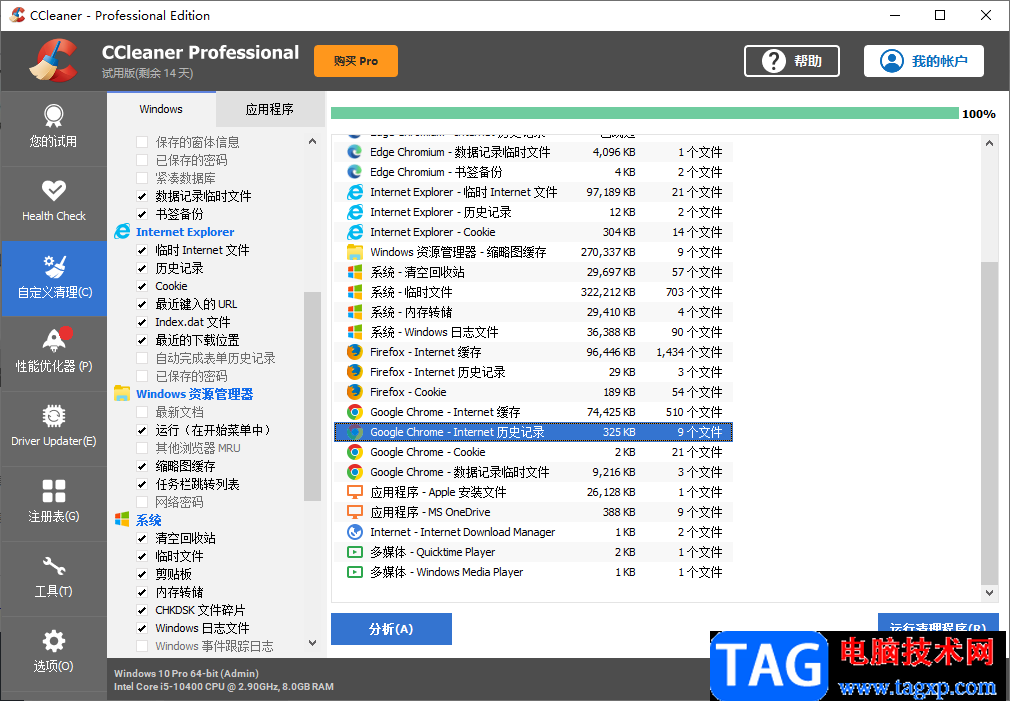1010x701 pixels.
Task: Click the 购买 Pro button
Action: (356, 61)
